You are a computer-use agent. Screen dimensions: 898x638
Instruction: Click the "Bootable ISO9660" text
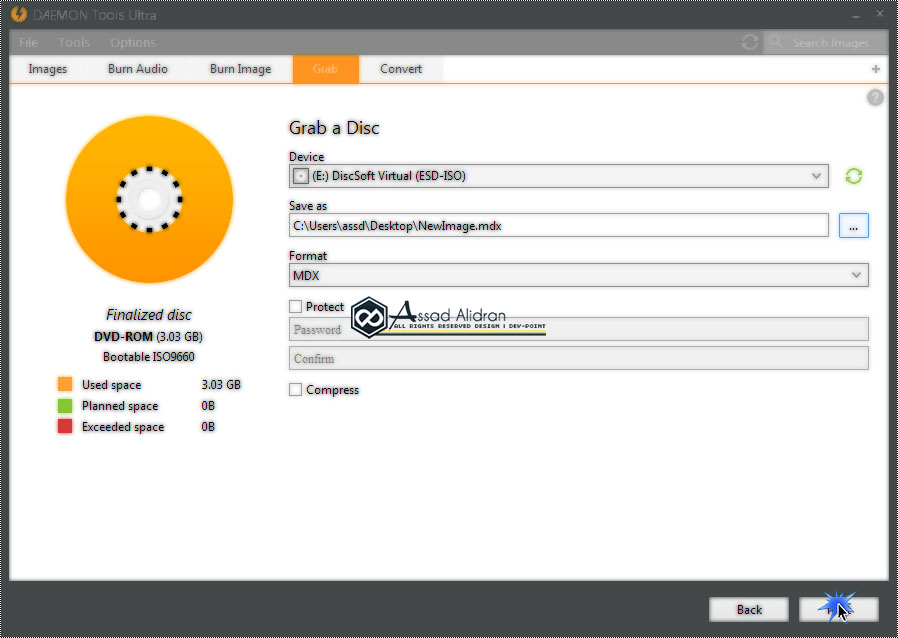pyautogui.click(x=149, y=357)
